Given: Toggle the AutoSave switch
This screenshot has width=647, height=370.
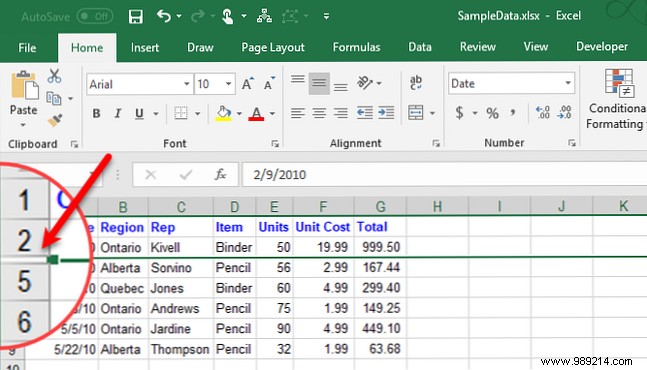Looking at the screenshot, I should point(95,16).
